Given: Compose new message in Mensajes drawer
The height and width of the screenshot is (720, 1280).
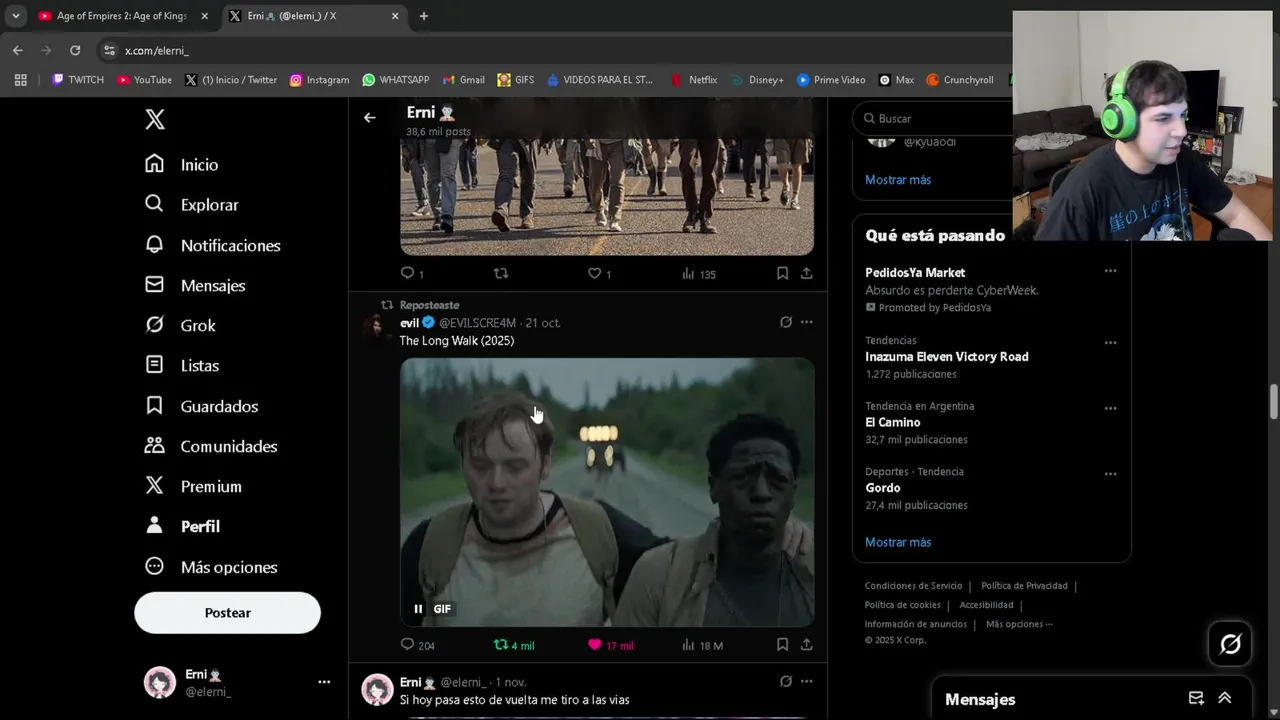Looking at the screenshot, I should [1195, 698].
